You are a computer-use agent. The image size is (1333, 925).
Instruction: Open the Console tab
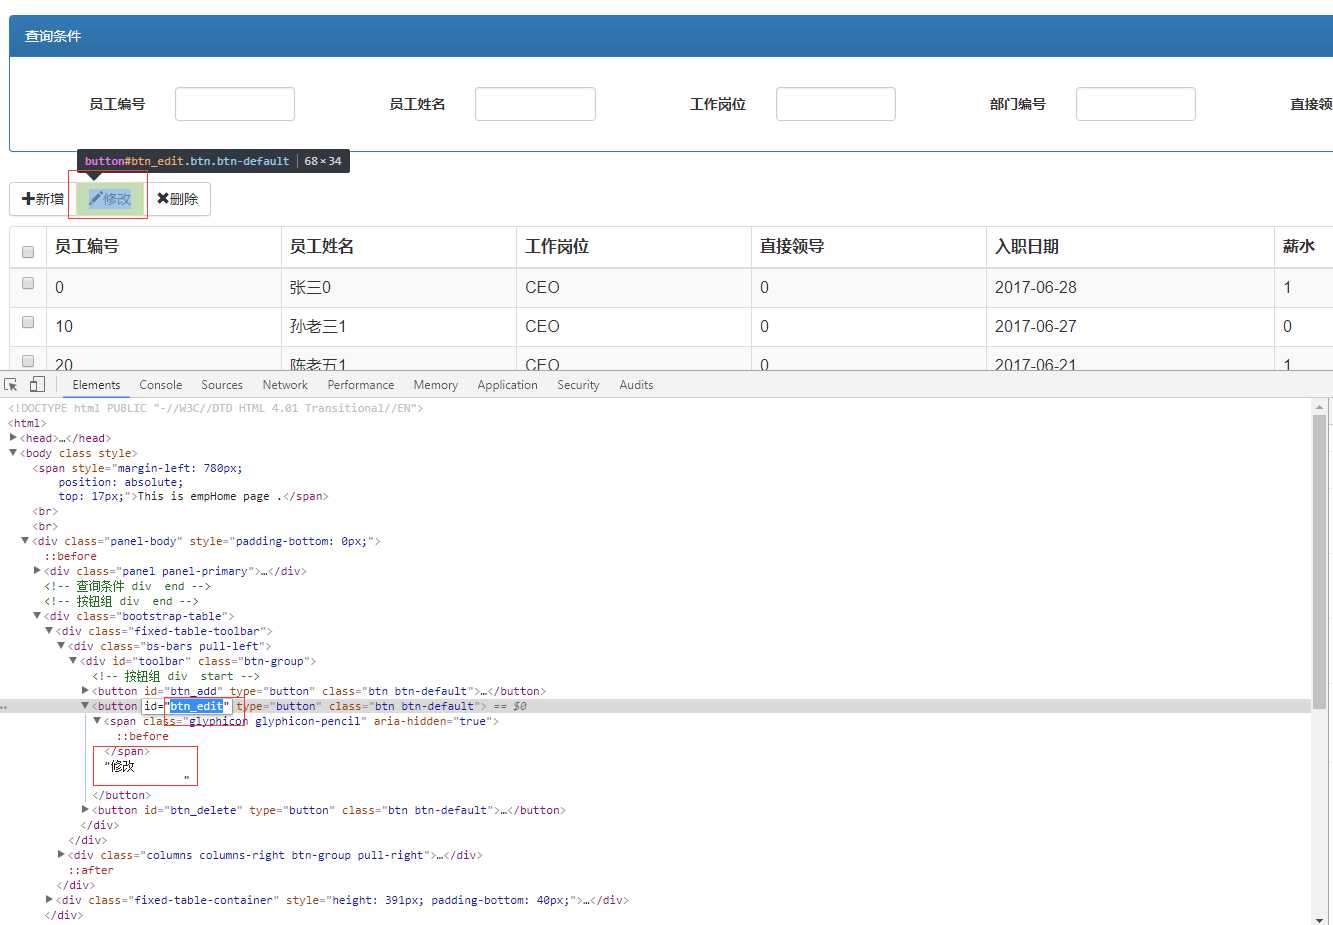click(161, 385)
